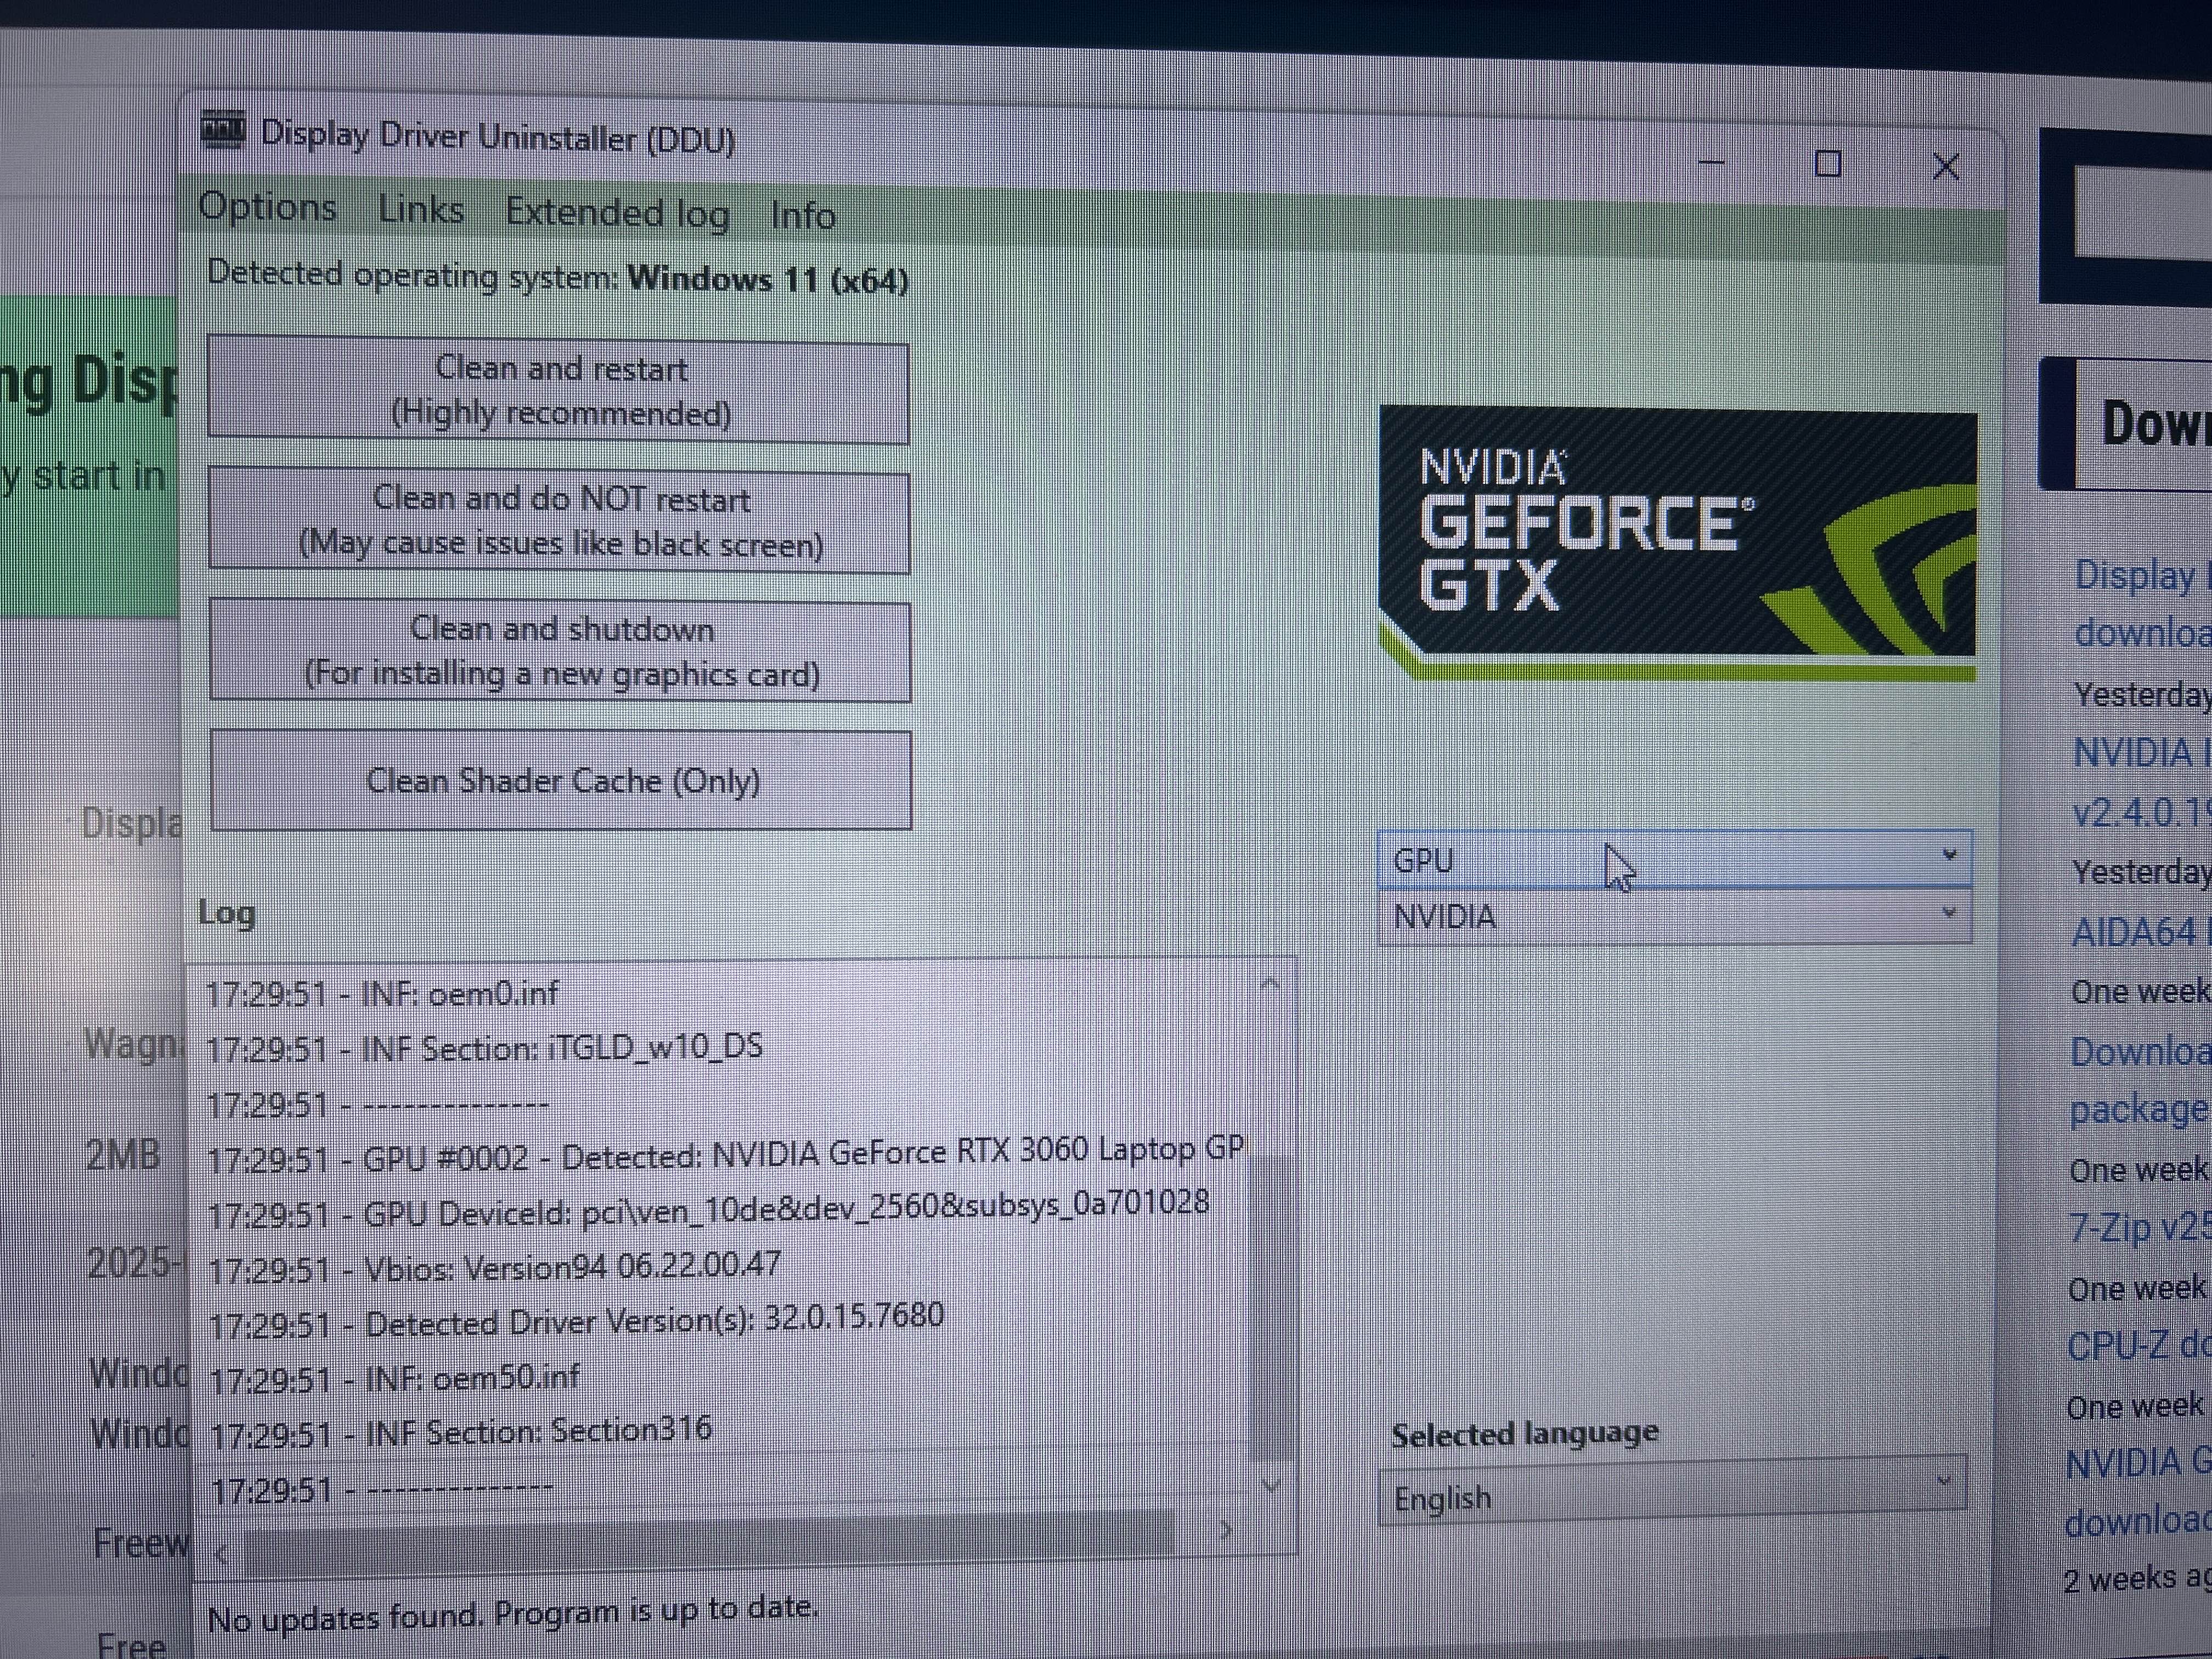Select log line 'Detected Driver Version(s): 32.0.15.7680'
This screenshot has height=1659, width=2212.
point(576,1320)
